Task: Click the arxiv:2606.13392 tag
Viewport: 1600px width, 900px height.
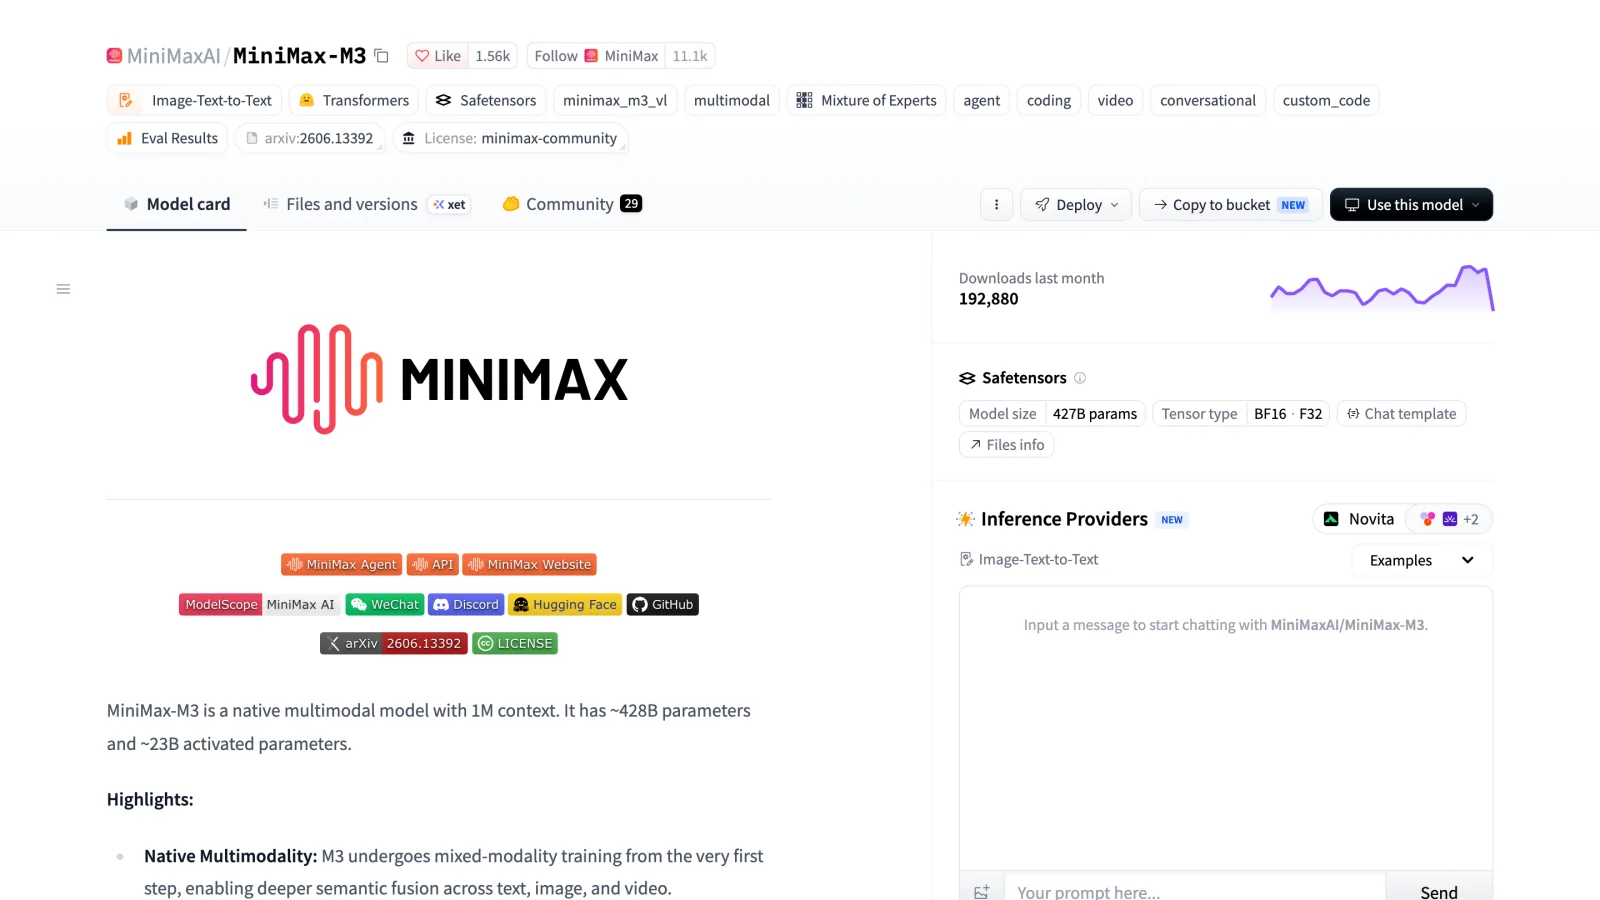Action: tap(309, 138)
